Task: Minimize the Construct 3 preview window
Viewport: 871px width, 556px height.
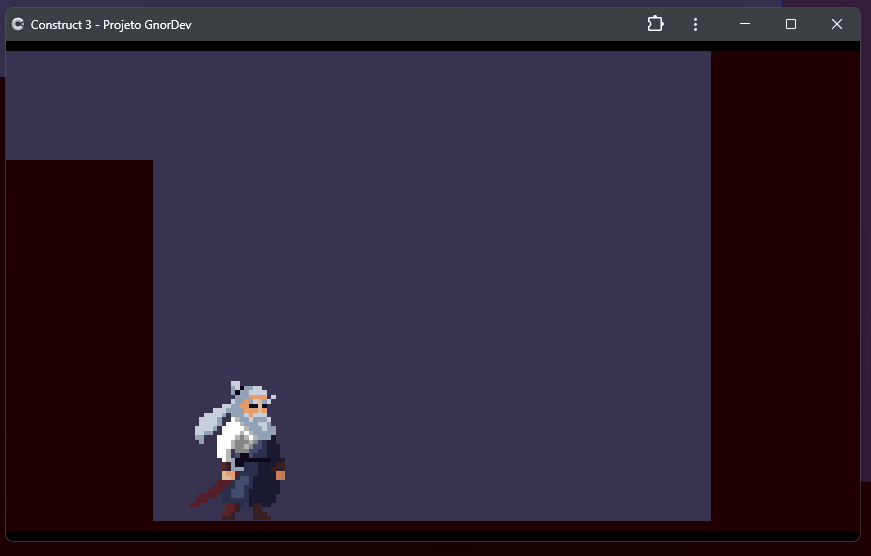Action: click(x=745, y=24)
